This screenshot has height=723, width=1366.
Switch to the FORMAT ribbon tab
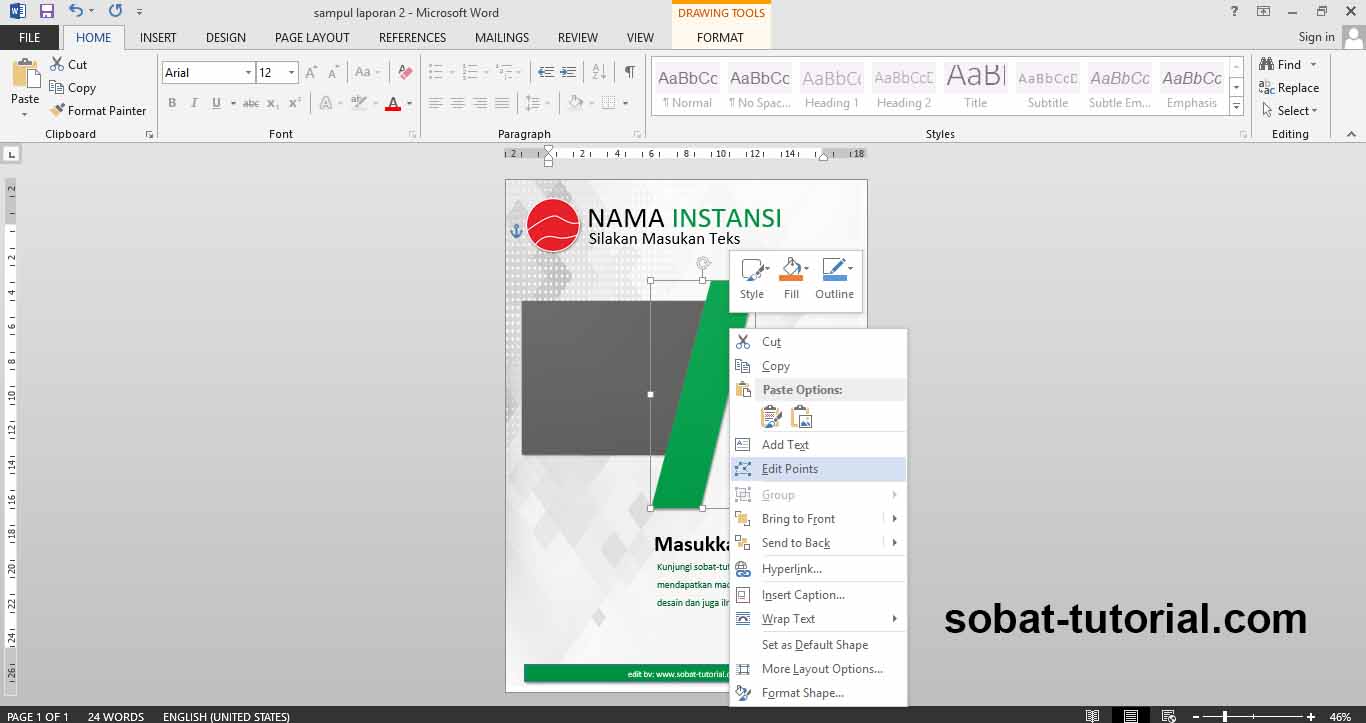pyautogui.click(x=719, y=37)
